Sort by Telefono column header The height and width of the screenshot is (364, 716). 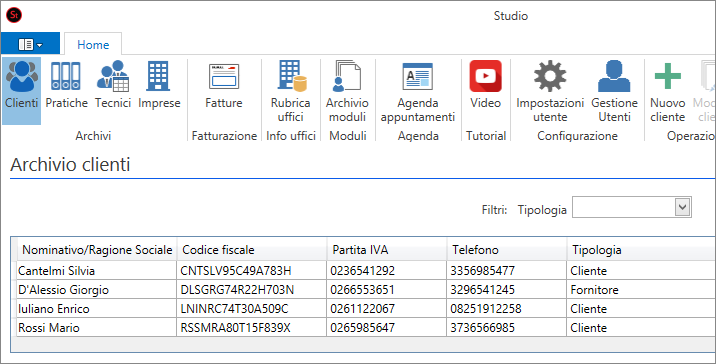coord(507,250)
